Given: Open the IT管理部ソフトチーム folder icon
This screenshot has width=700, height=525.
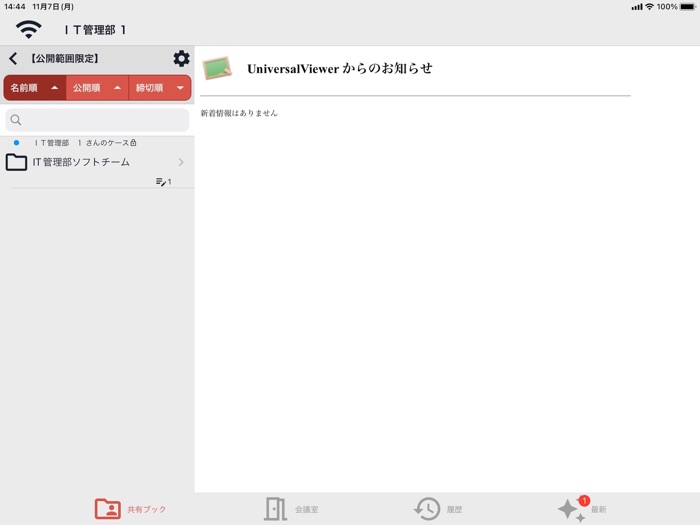Looking at the screenshot, I should coord(17,162).
